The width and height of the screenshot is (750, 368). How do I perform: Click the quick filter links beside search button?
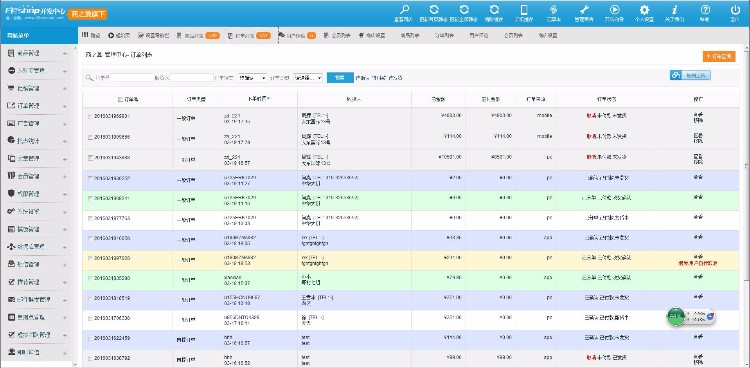point(379,78)
